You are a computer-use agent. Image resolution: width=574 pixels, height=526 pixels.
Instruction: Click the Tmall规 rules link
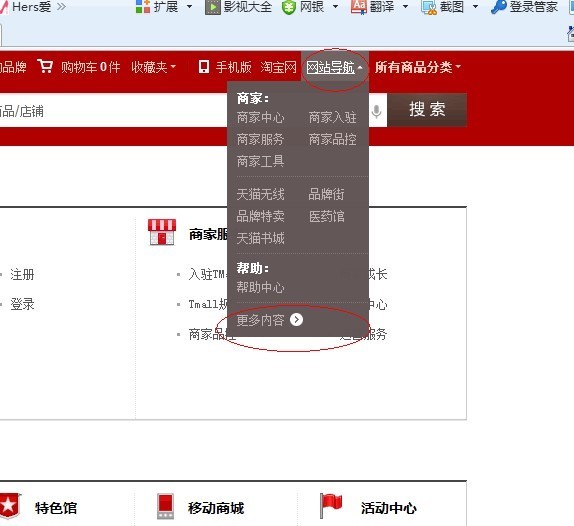pos(208,304)
